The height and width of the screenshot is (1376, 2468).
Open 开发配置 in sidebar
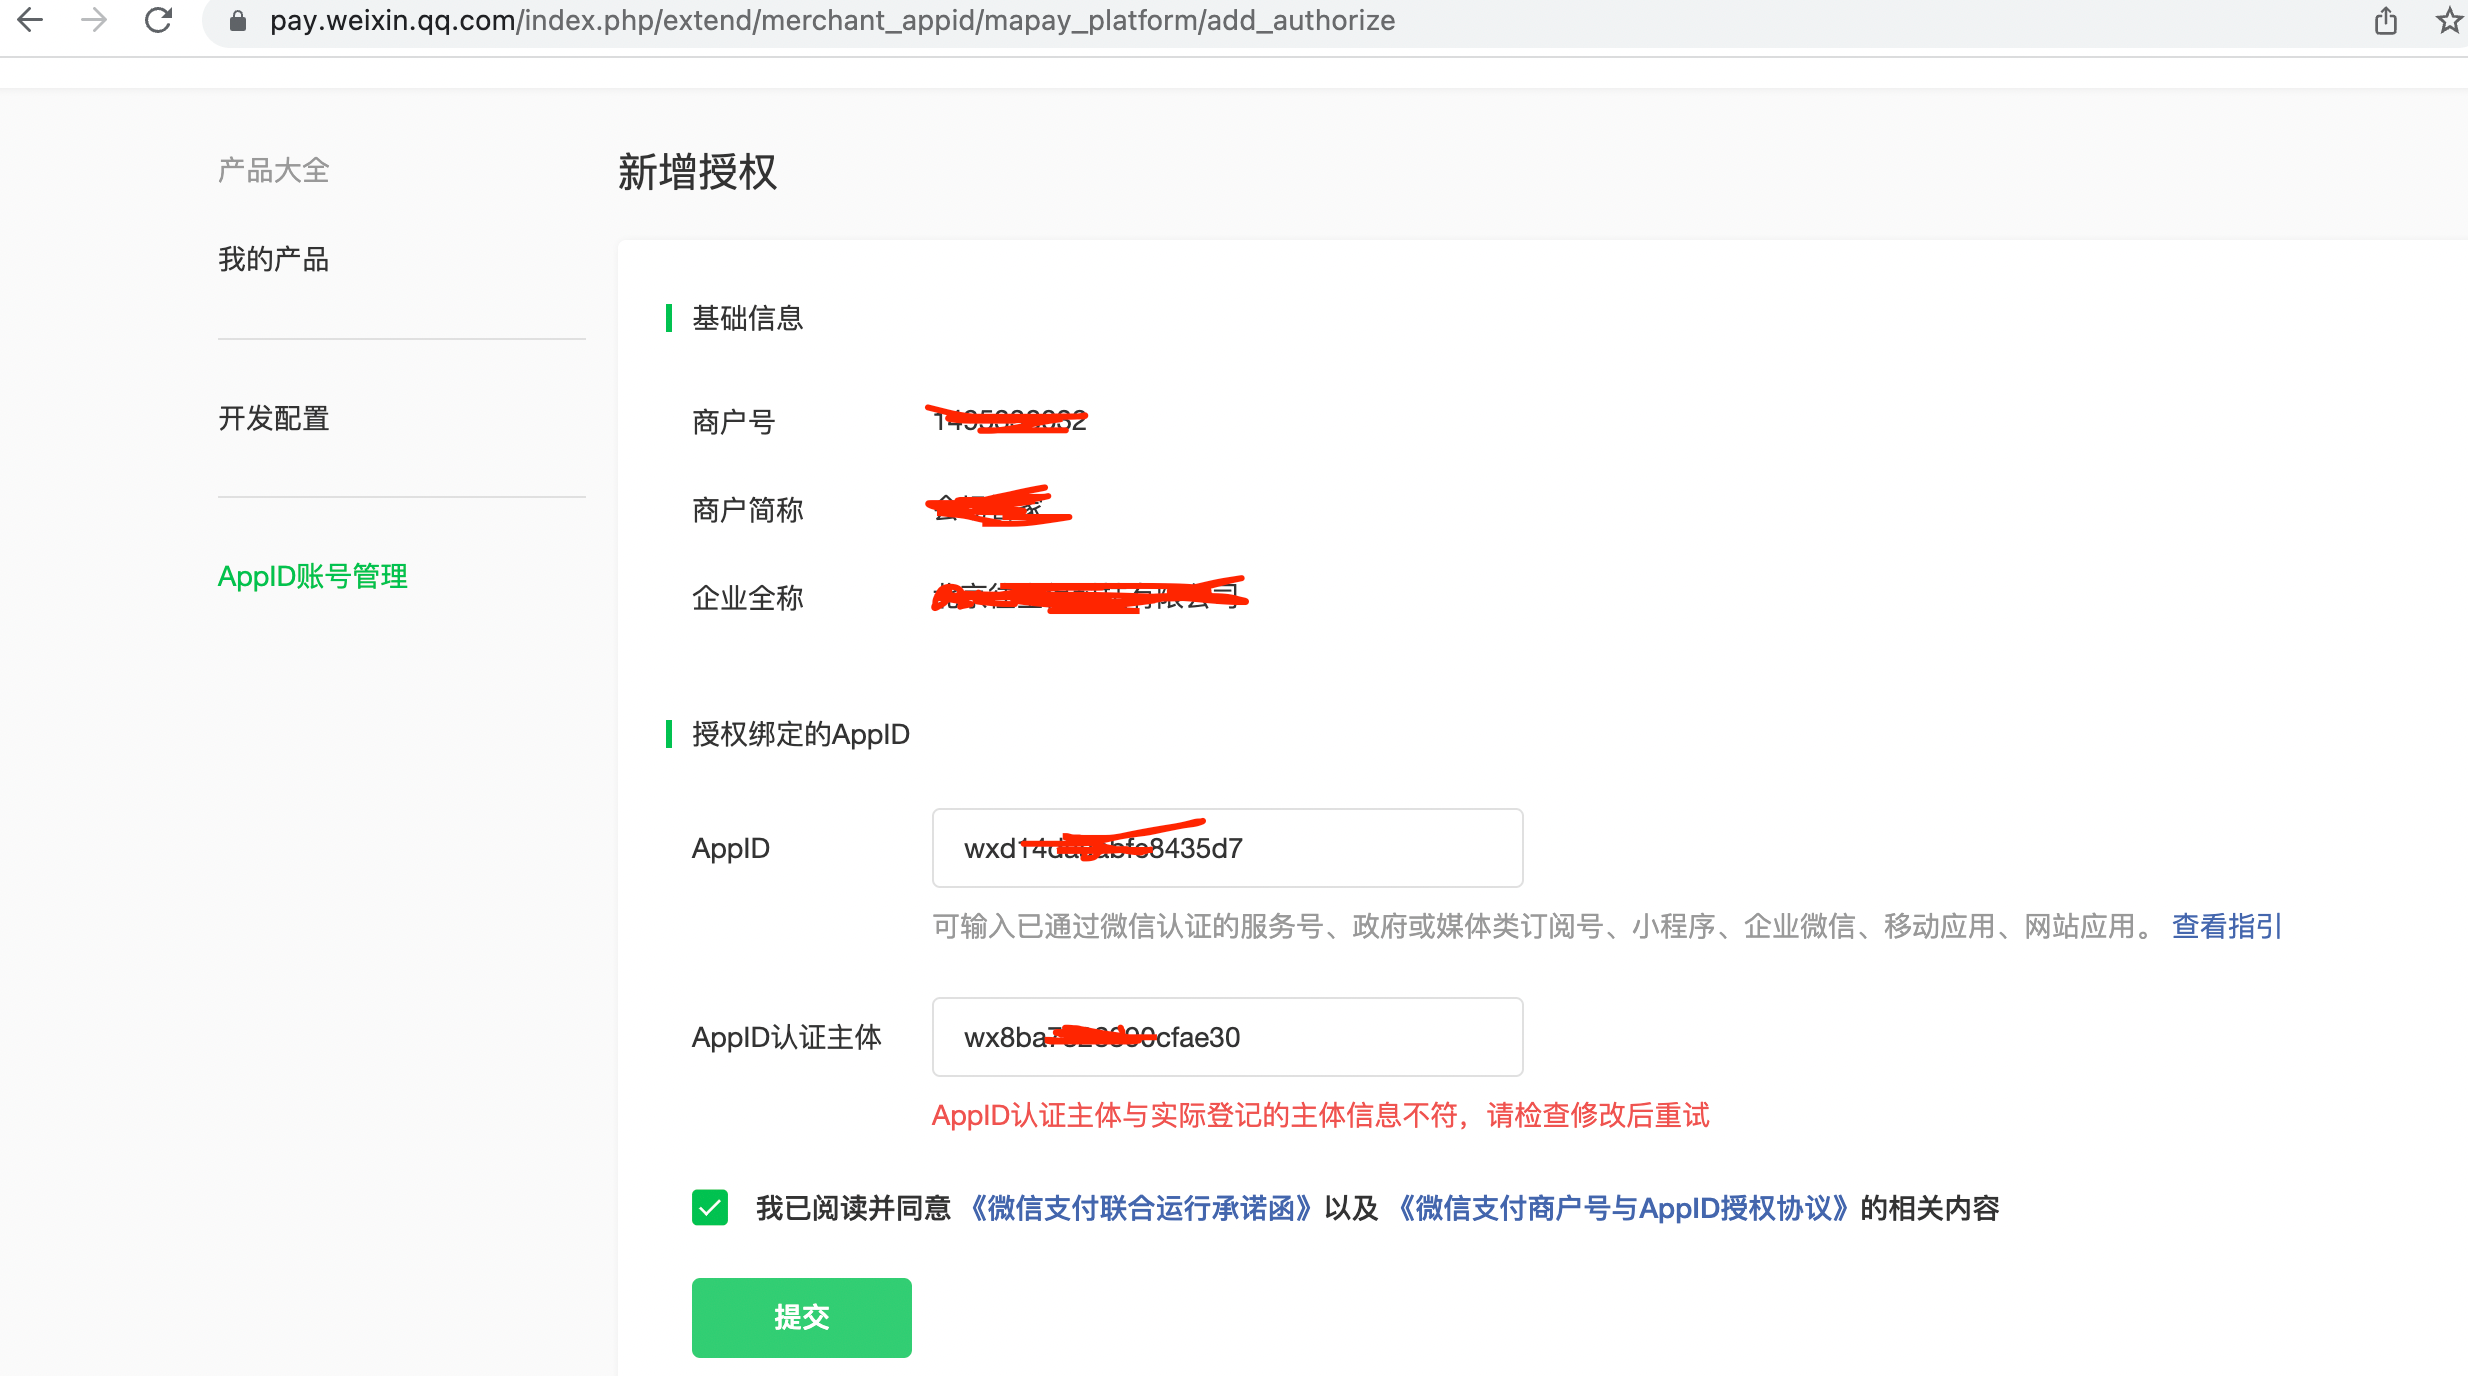273,418
